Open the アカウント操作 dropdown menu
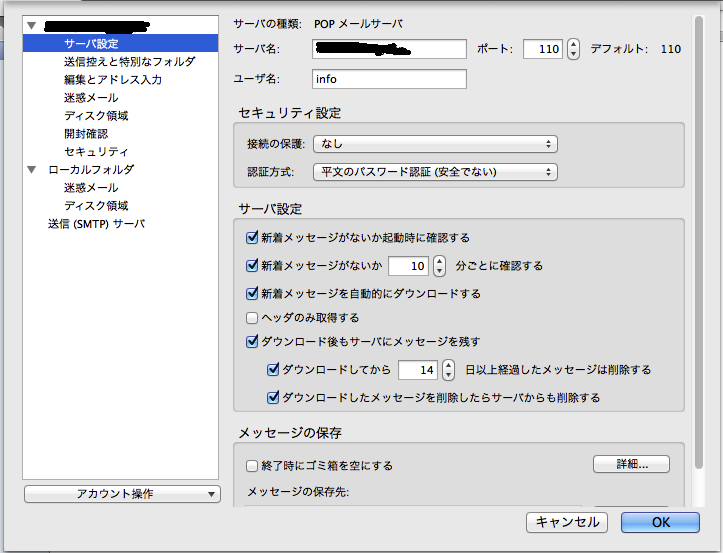The image size is (723, 553). (121, 494)
